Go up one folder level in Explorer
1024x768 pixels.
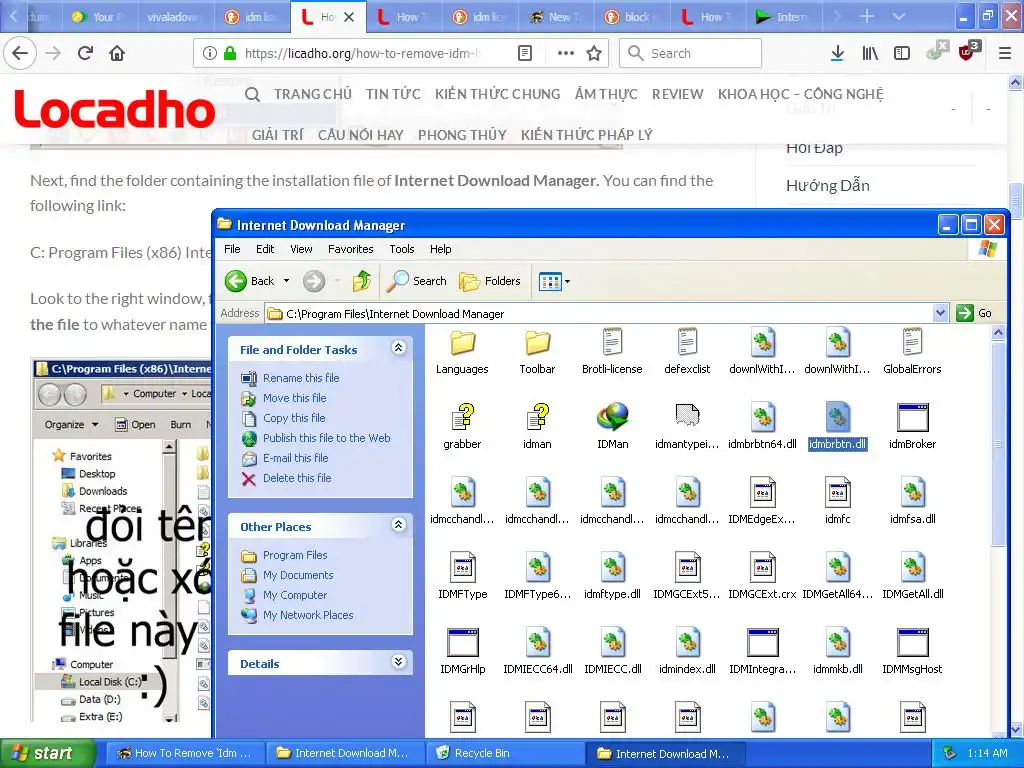(x=362, y=281)
